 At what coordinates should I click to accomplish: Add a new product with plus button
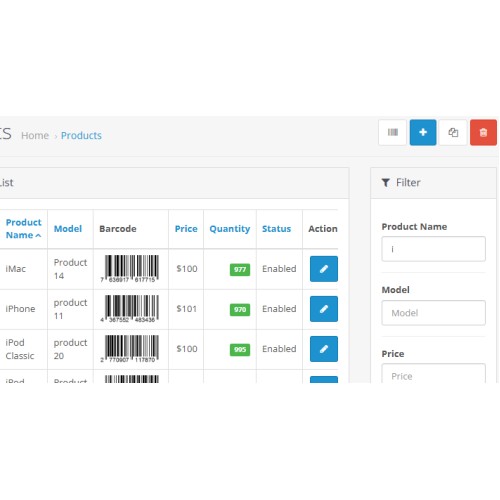coord(423,132)
